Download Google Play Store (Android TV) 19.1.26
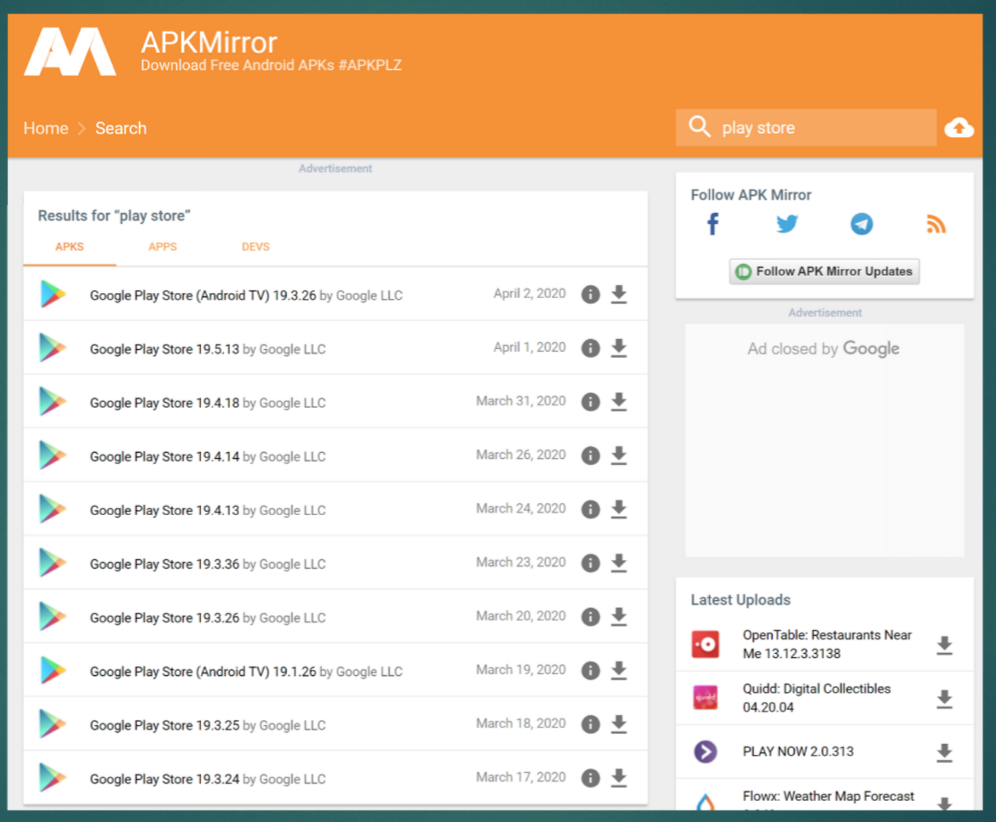Screen dimensions: 996x822 point(619,670)
